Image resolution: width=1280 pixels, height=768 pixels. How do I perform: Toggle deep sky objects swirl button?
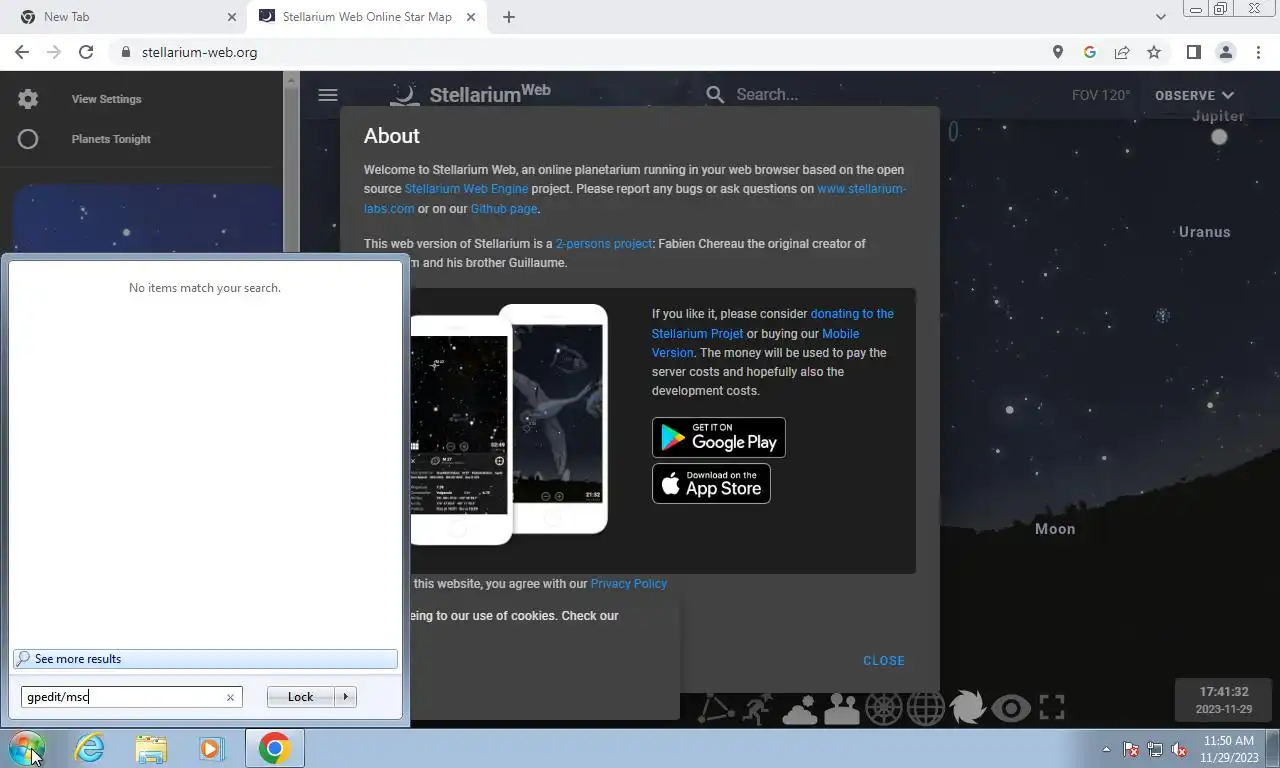tap(968, 708)
